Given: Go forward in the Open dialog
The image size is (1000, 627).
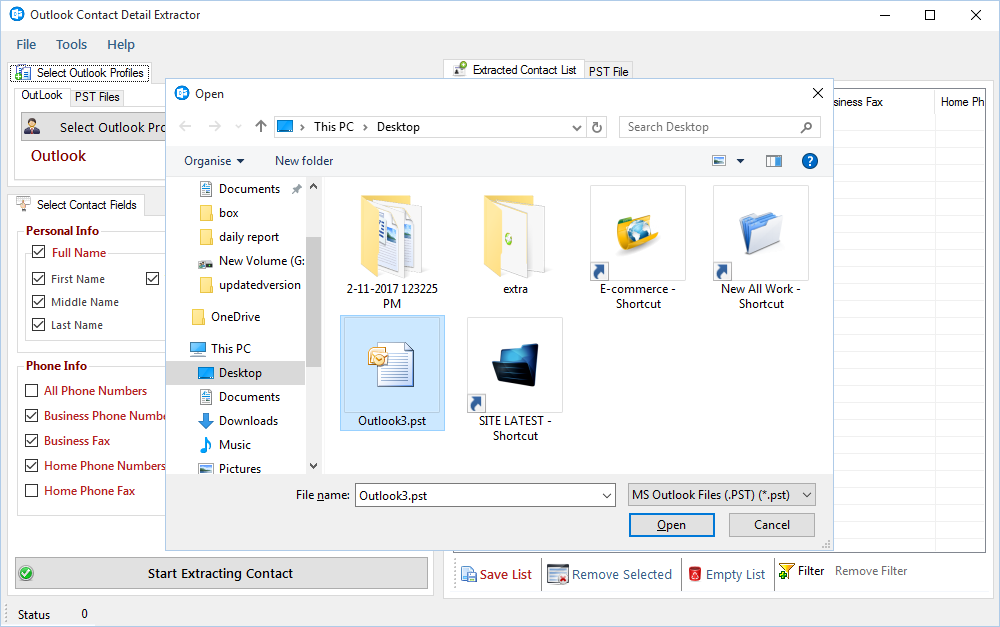Looking at the screenshot, I should [214, 126].
